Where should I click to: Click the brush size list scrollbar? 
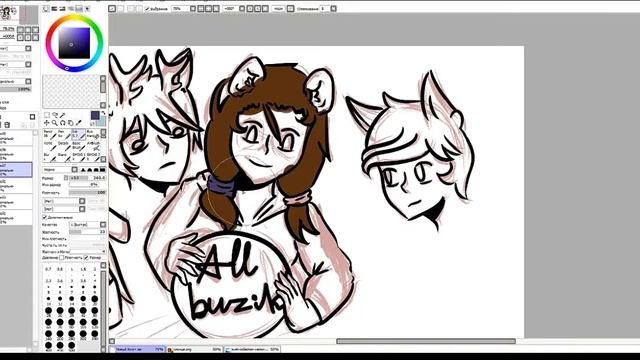click(103, 308)
